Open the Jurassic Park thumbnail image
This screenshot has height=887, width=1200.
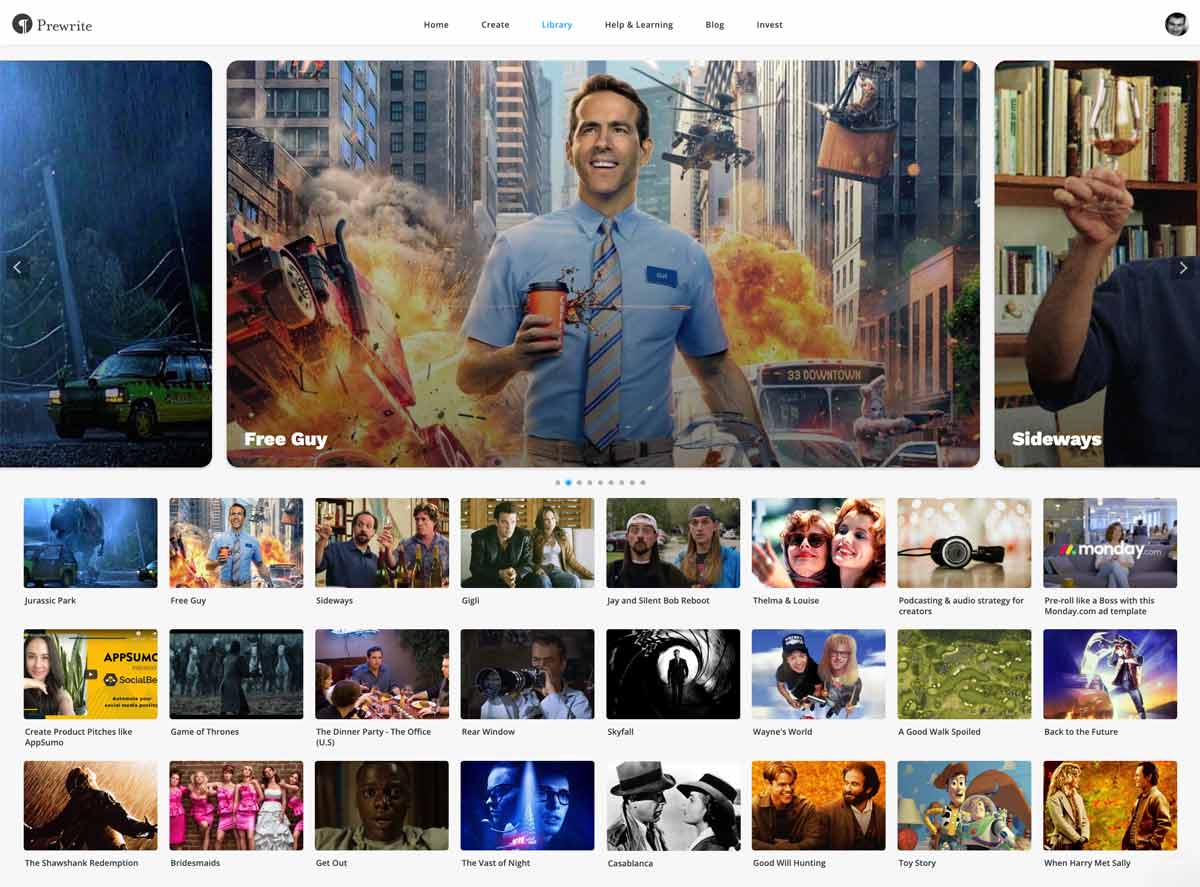click(x=90, y=543)
